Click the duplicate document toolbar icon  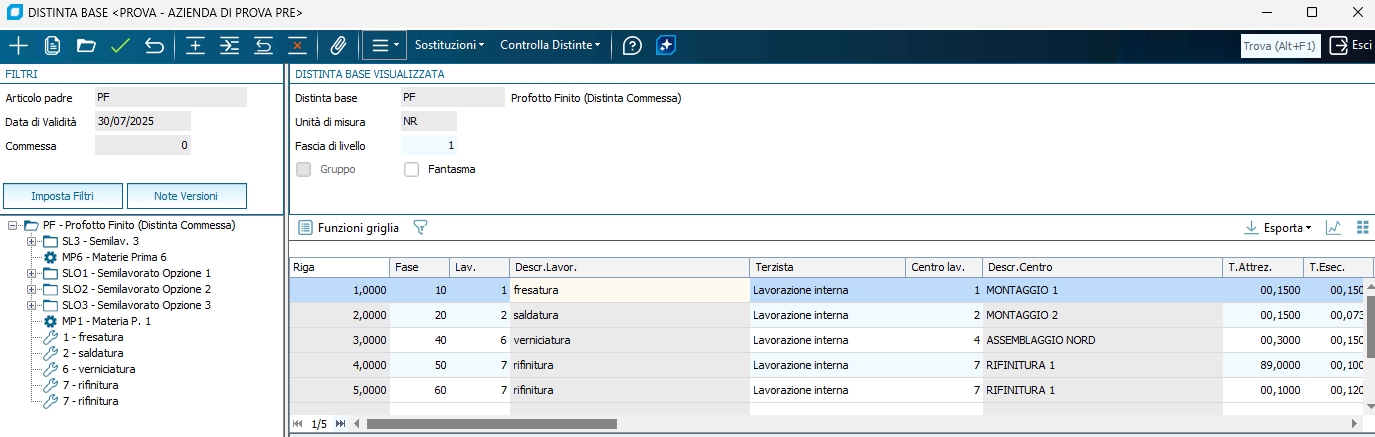pyautogui.click(x=53, y=45)
